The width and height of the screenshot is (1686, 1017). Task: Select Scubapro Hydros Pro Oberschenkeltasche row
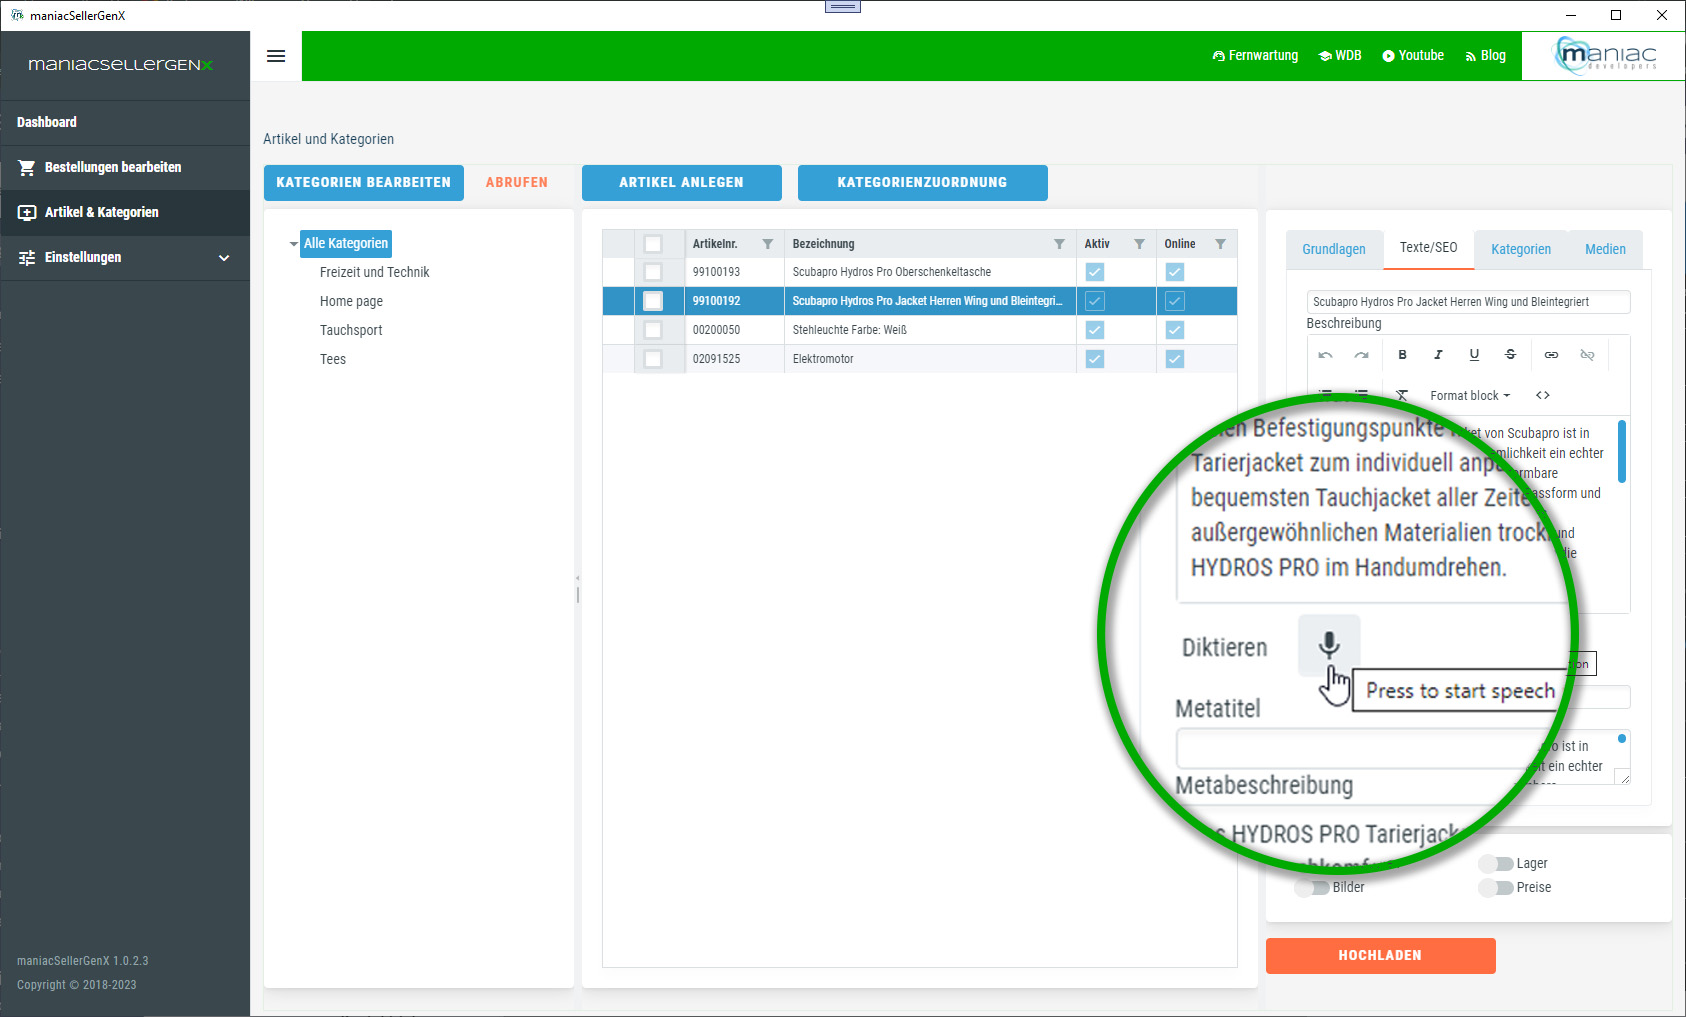920,272
